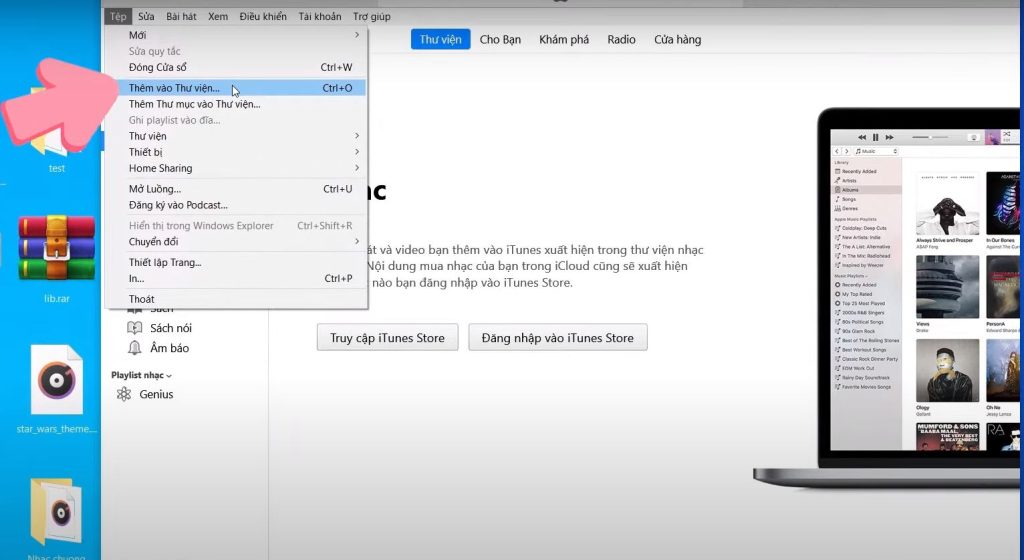Viewport: 1024px width, 560px height.
Task: Switch to the Radio tab
Action: click(621, 39)
